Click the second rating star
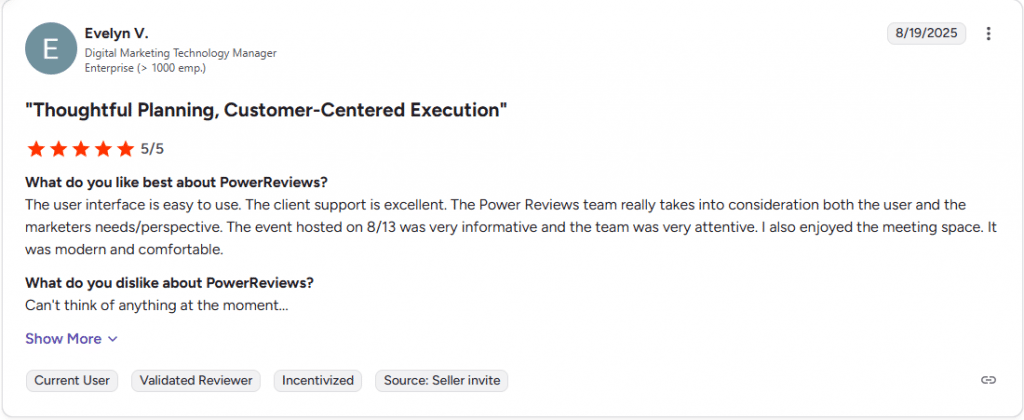Viewport: 1024px width, 420px height. click(58, 149)
